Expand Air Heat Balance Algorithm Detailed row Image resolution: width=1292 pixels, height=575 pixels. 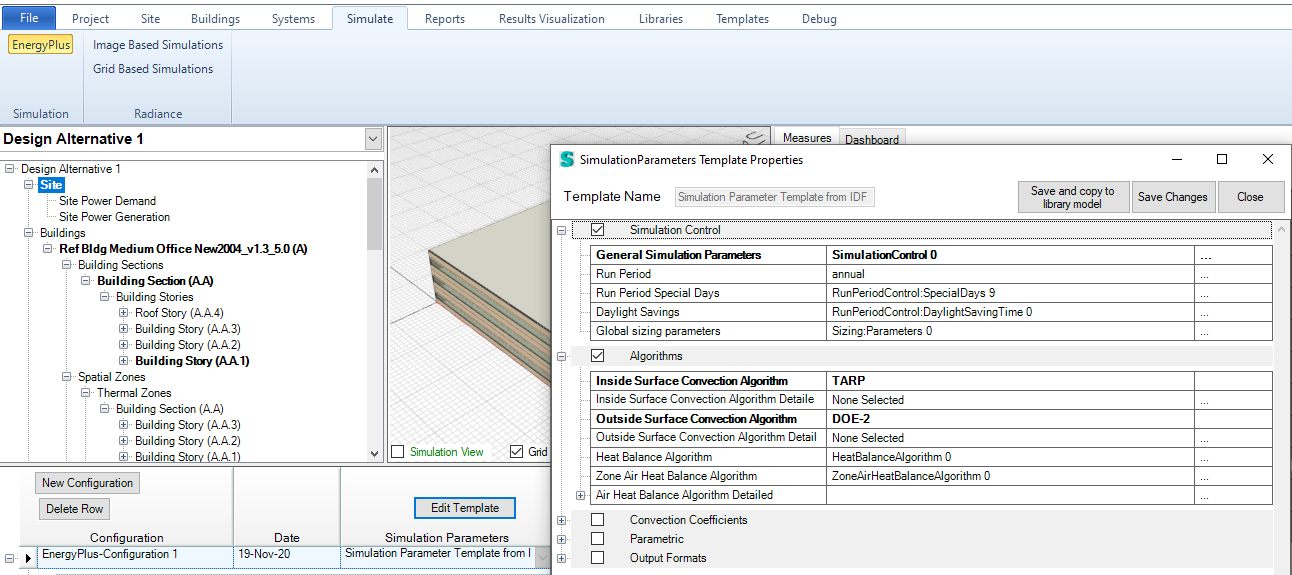581,495
